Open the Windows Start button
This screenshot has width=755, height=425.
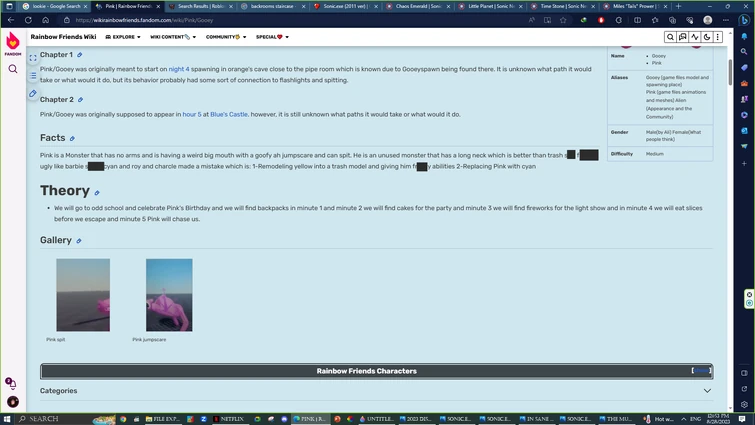click(x=7, y=419)
